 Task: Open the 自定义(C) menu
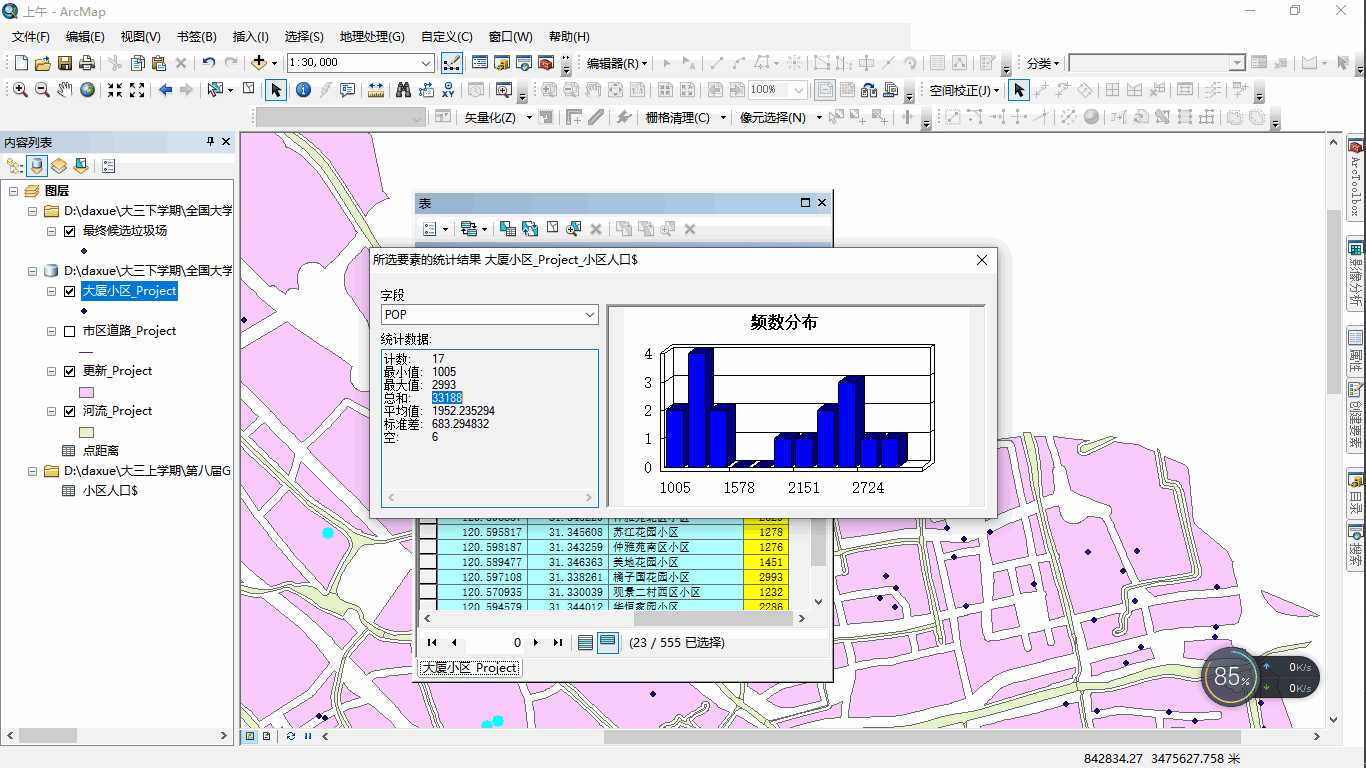coord(447,37)
